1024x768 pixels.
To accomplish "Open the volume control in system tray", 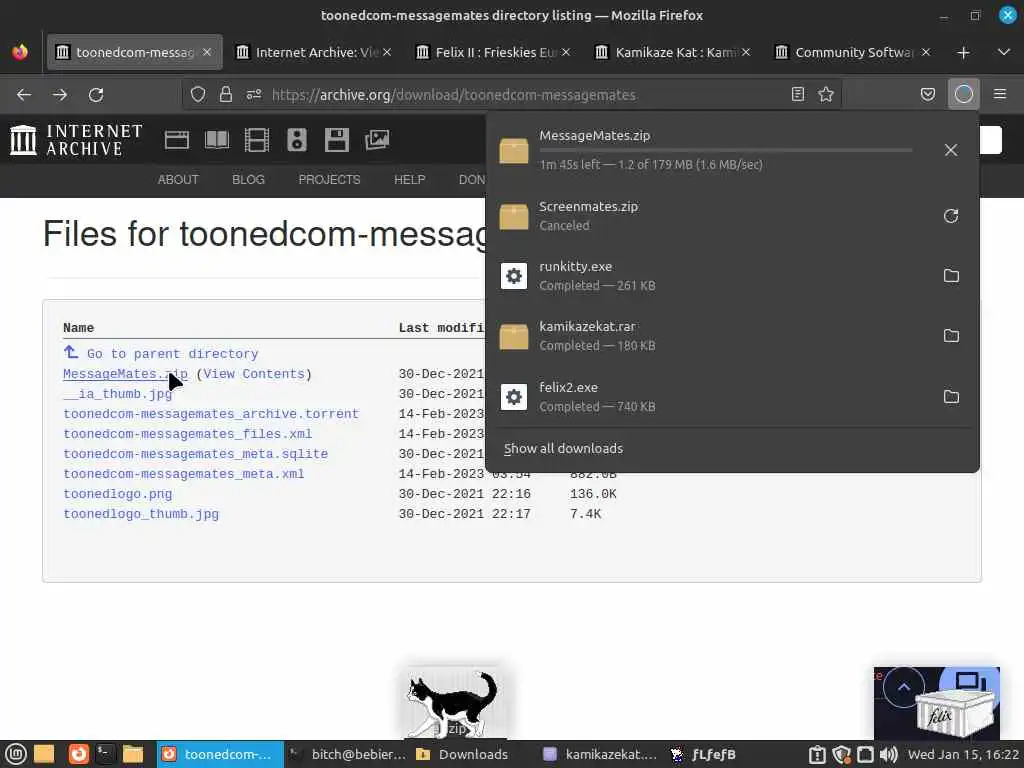I will [888, 755].
